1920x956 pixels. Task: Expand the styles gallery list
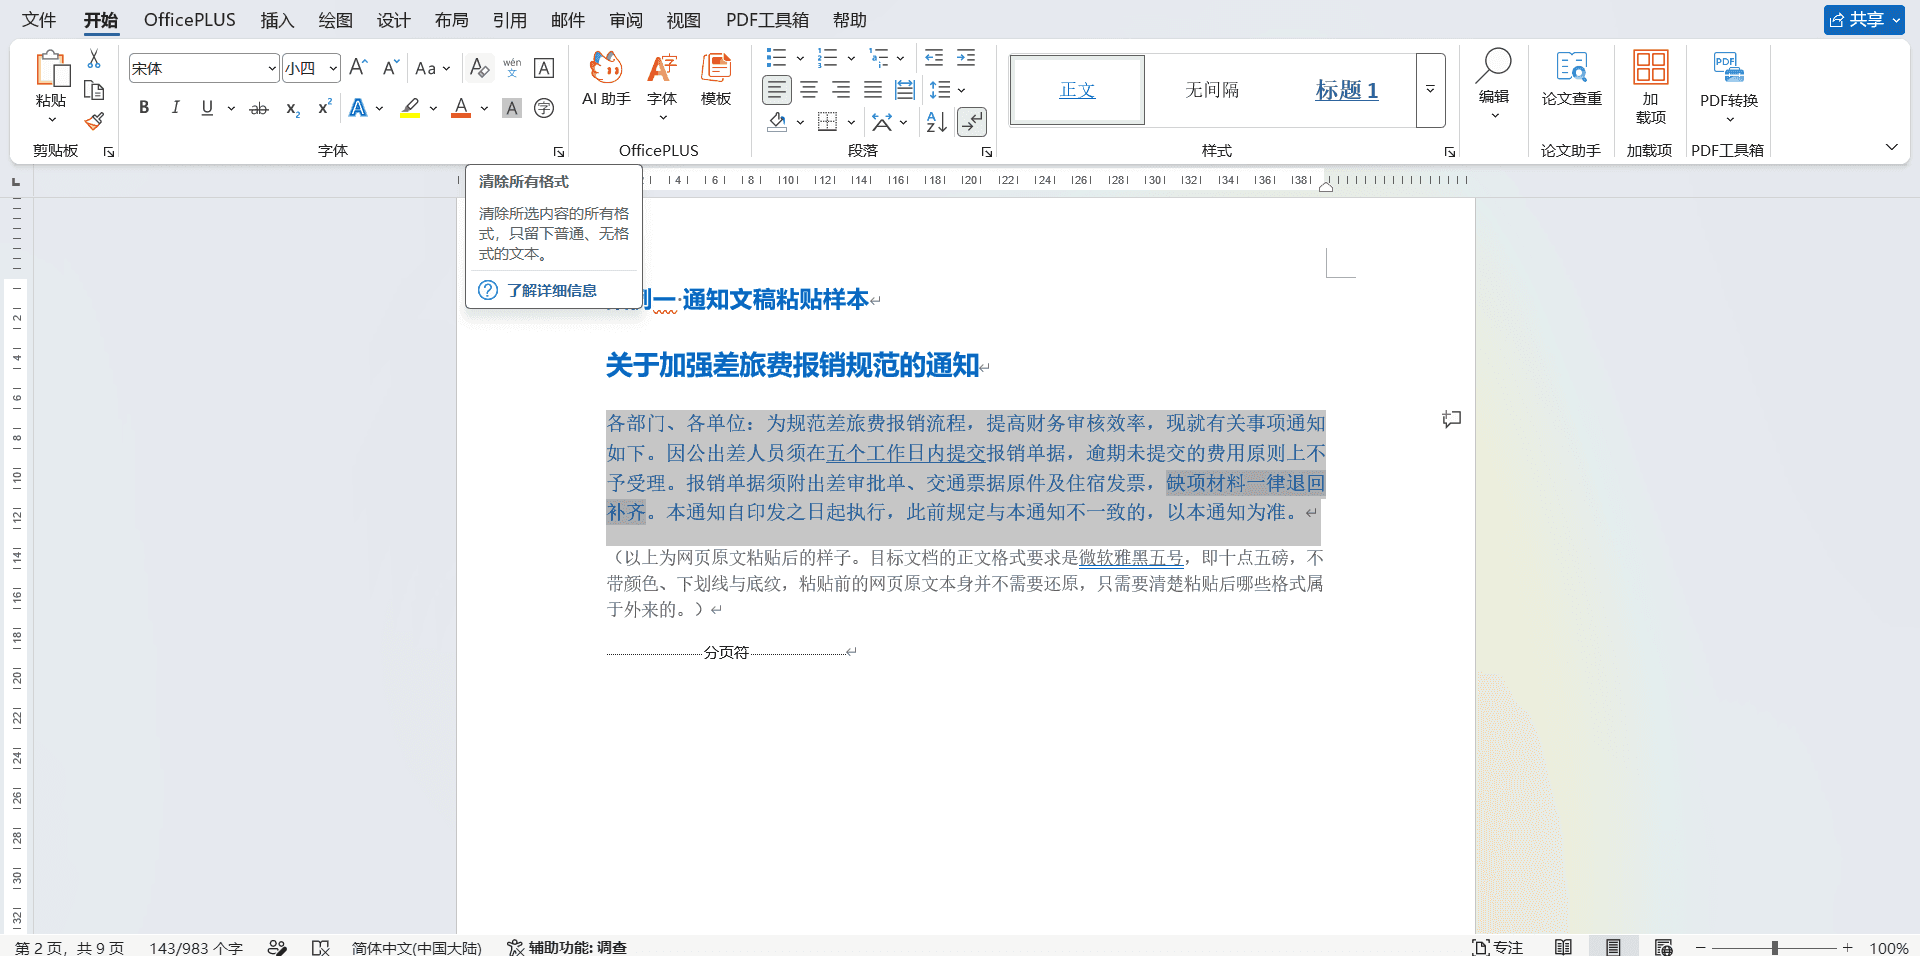point(1431,90)
